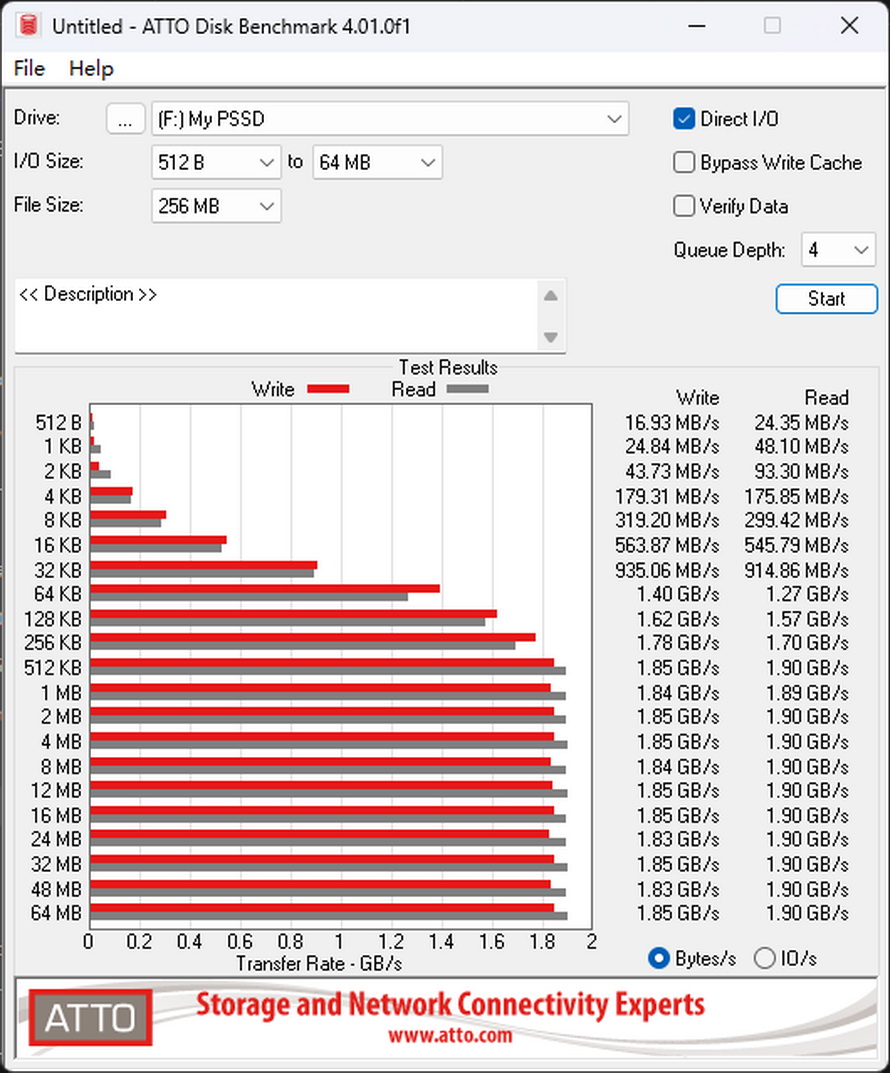Enable the Verify Data option
The width and height of the screenshot is (890, 1073).
tap(684, 206)
